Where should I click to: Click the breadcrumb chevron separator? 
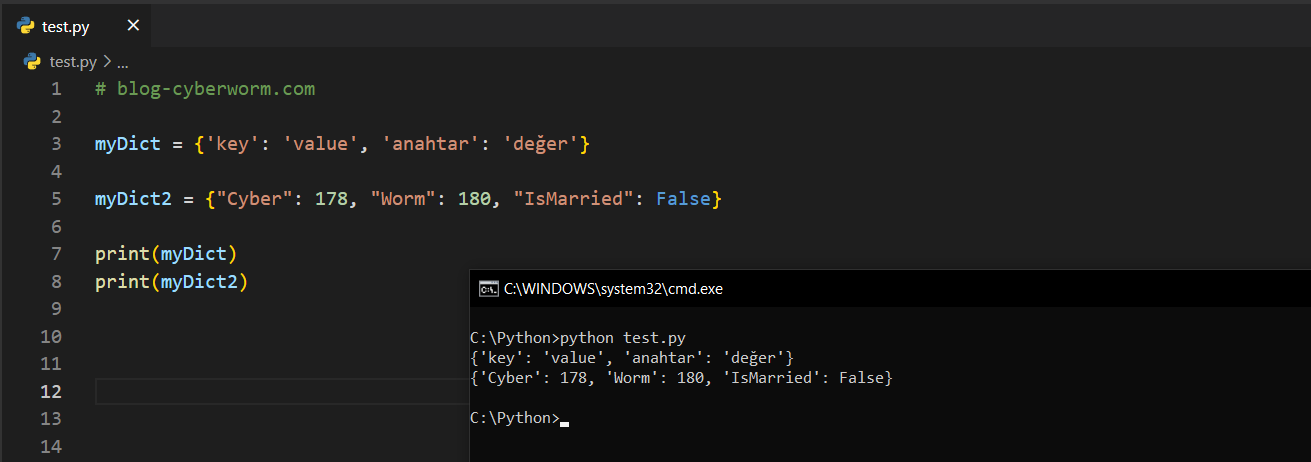107,62
